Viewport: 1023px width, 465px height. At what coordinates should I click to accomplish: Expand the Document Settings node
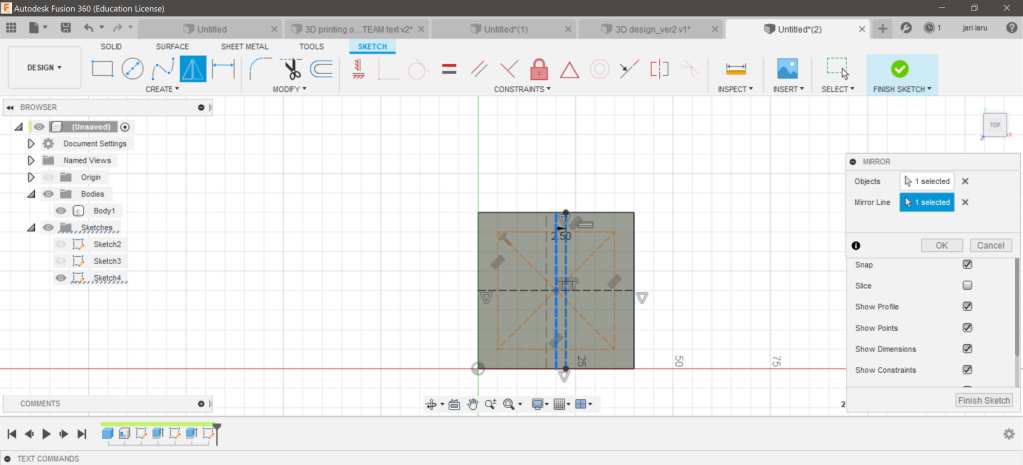(x=31, y=143)
